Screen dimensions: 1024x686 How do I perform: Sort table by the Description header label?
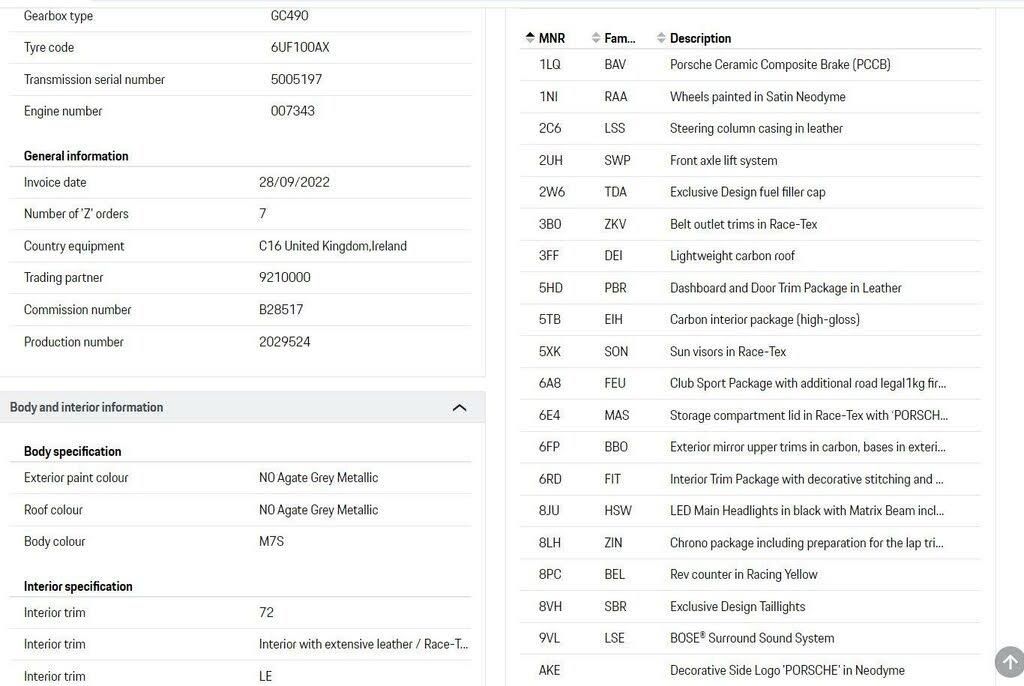[700, 38]
